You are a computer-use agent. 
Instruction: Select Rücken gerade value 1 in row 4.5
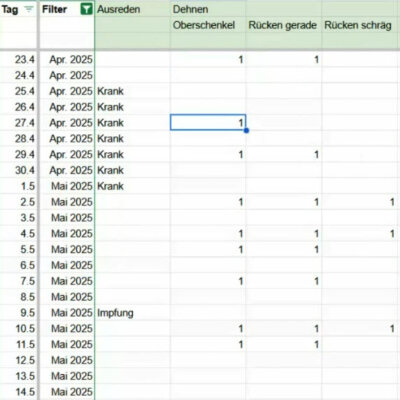tap(284, 234)
